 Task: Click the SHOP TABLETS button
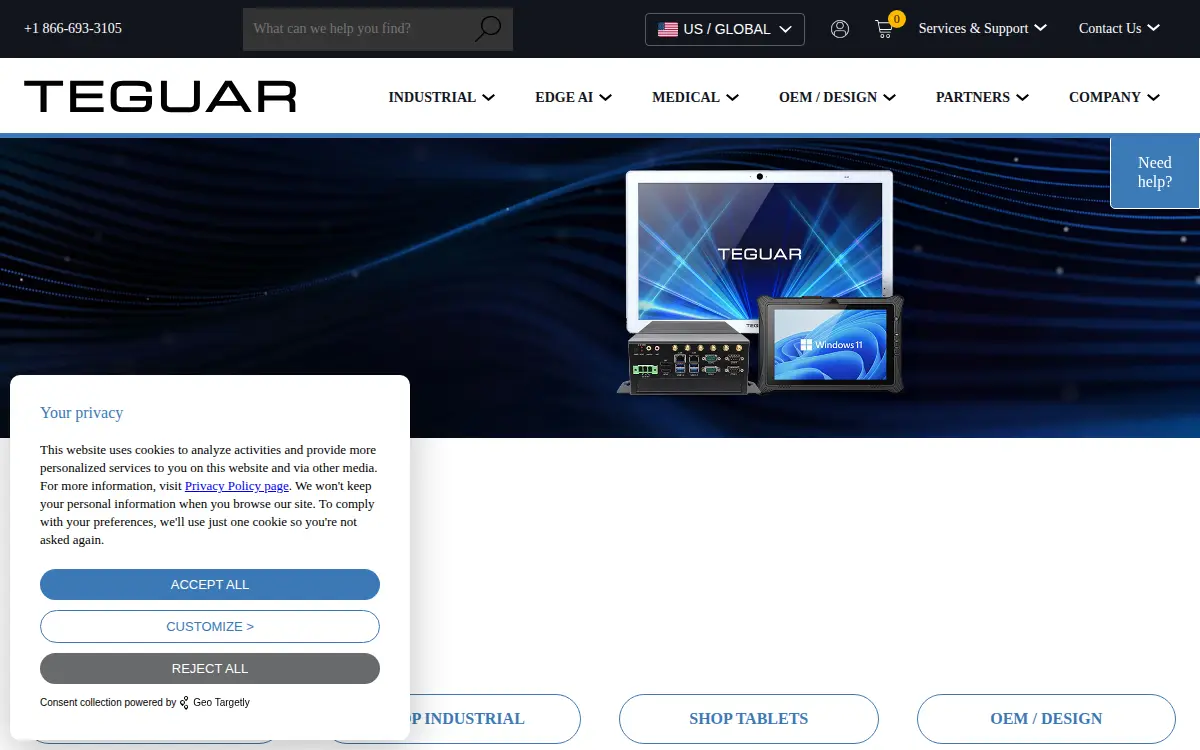click(748, 718)
